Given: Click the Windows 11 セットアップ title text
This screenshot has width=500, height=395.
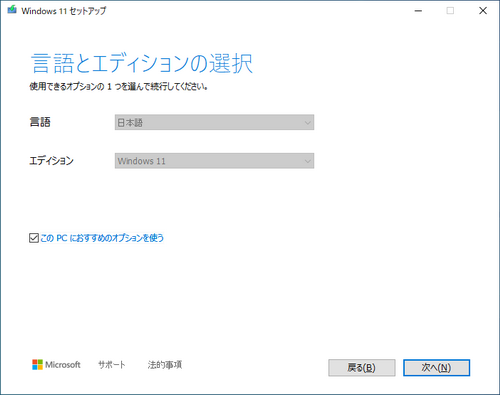Looking at the screenshot, I should tap(64, 11).
